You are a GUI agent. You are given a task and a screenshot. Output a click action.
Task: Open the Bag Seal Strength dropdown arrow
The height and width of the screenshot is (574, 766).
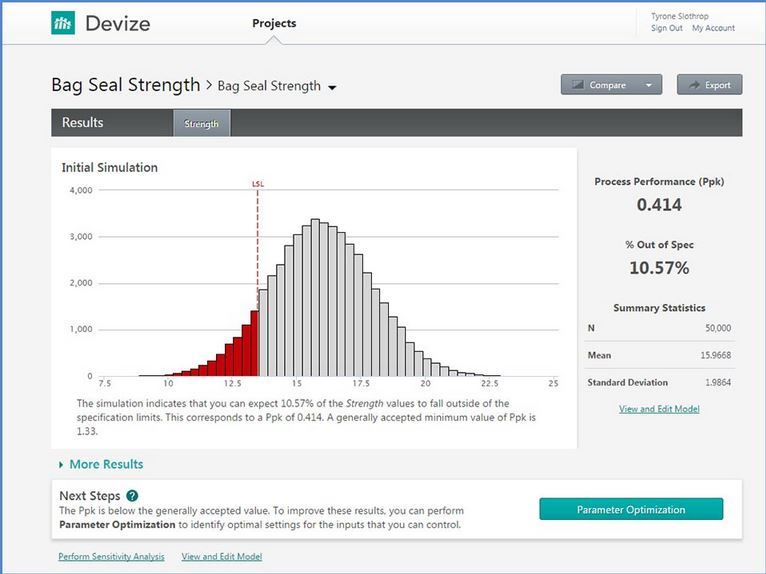(x=332, y=88)
